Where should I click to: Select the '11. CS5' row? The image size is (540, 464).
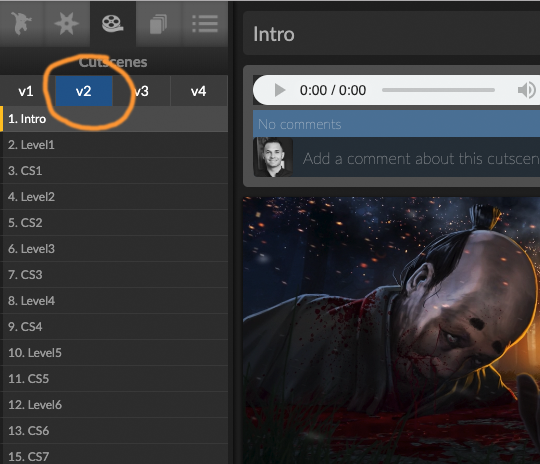(x=114, y=379)
